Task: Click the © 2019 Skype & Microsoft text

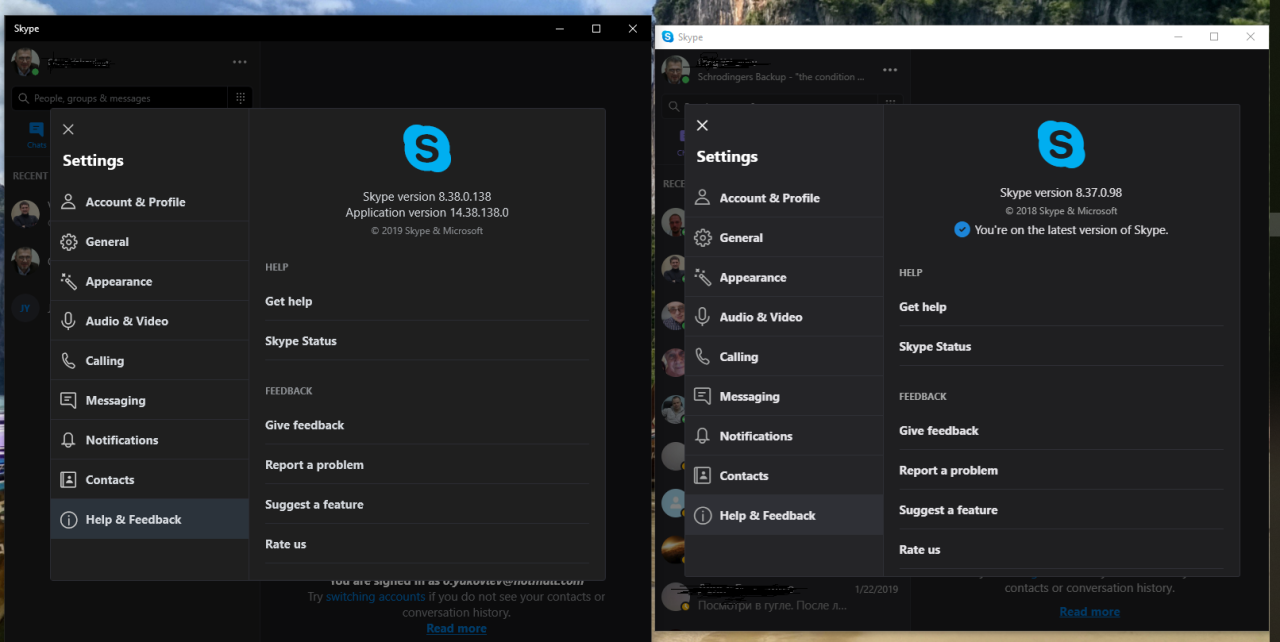Action: coord(427,231)
